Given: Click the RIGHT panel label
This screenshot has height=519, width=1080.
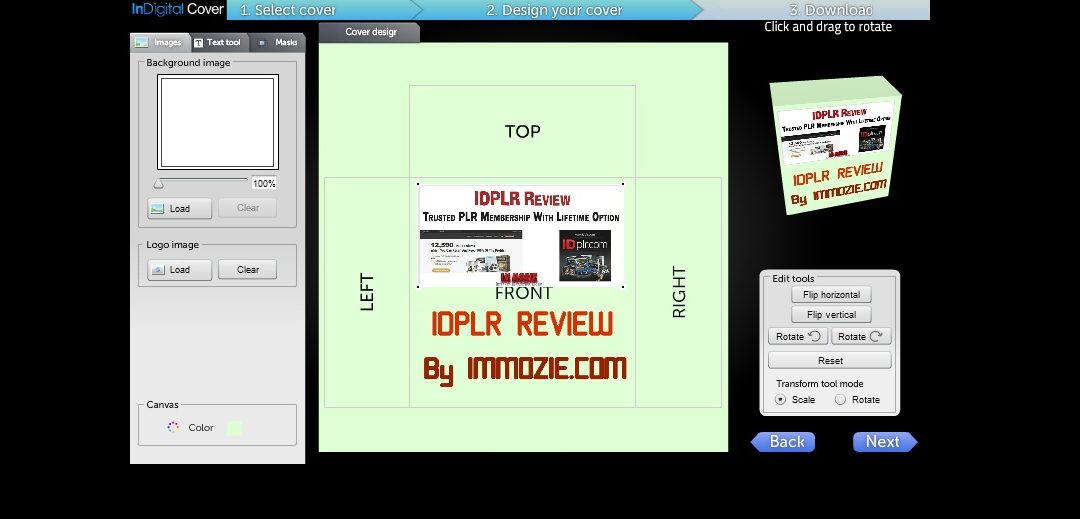Looking at the screenshot, I should point(679,293).
